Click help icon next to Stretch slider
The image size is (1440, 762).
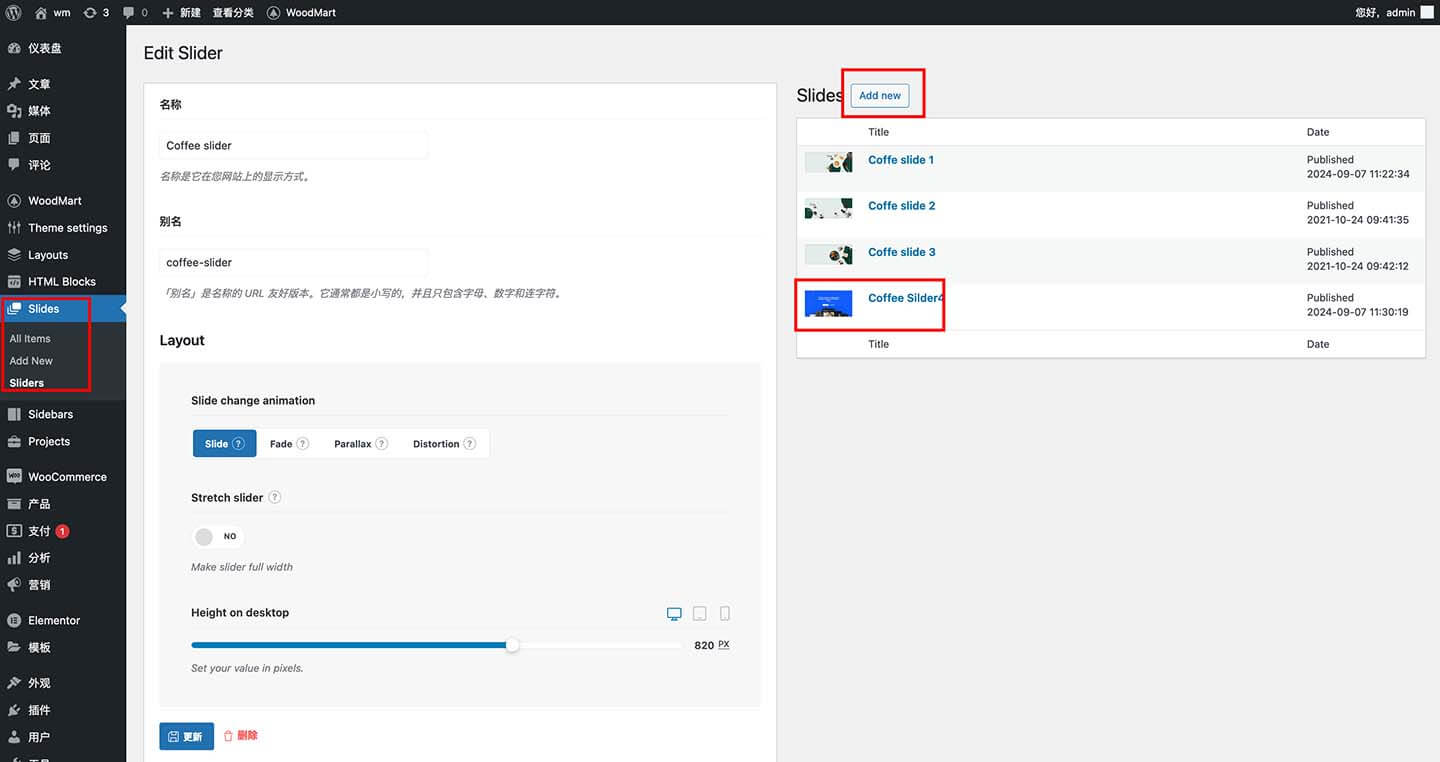[x=275, y=497]
